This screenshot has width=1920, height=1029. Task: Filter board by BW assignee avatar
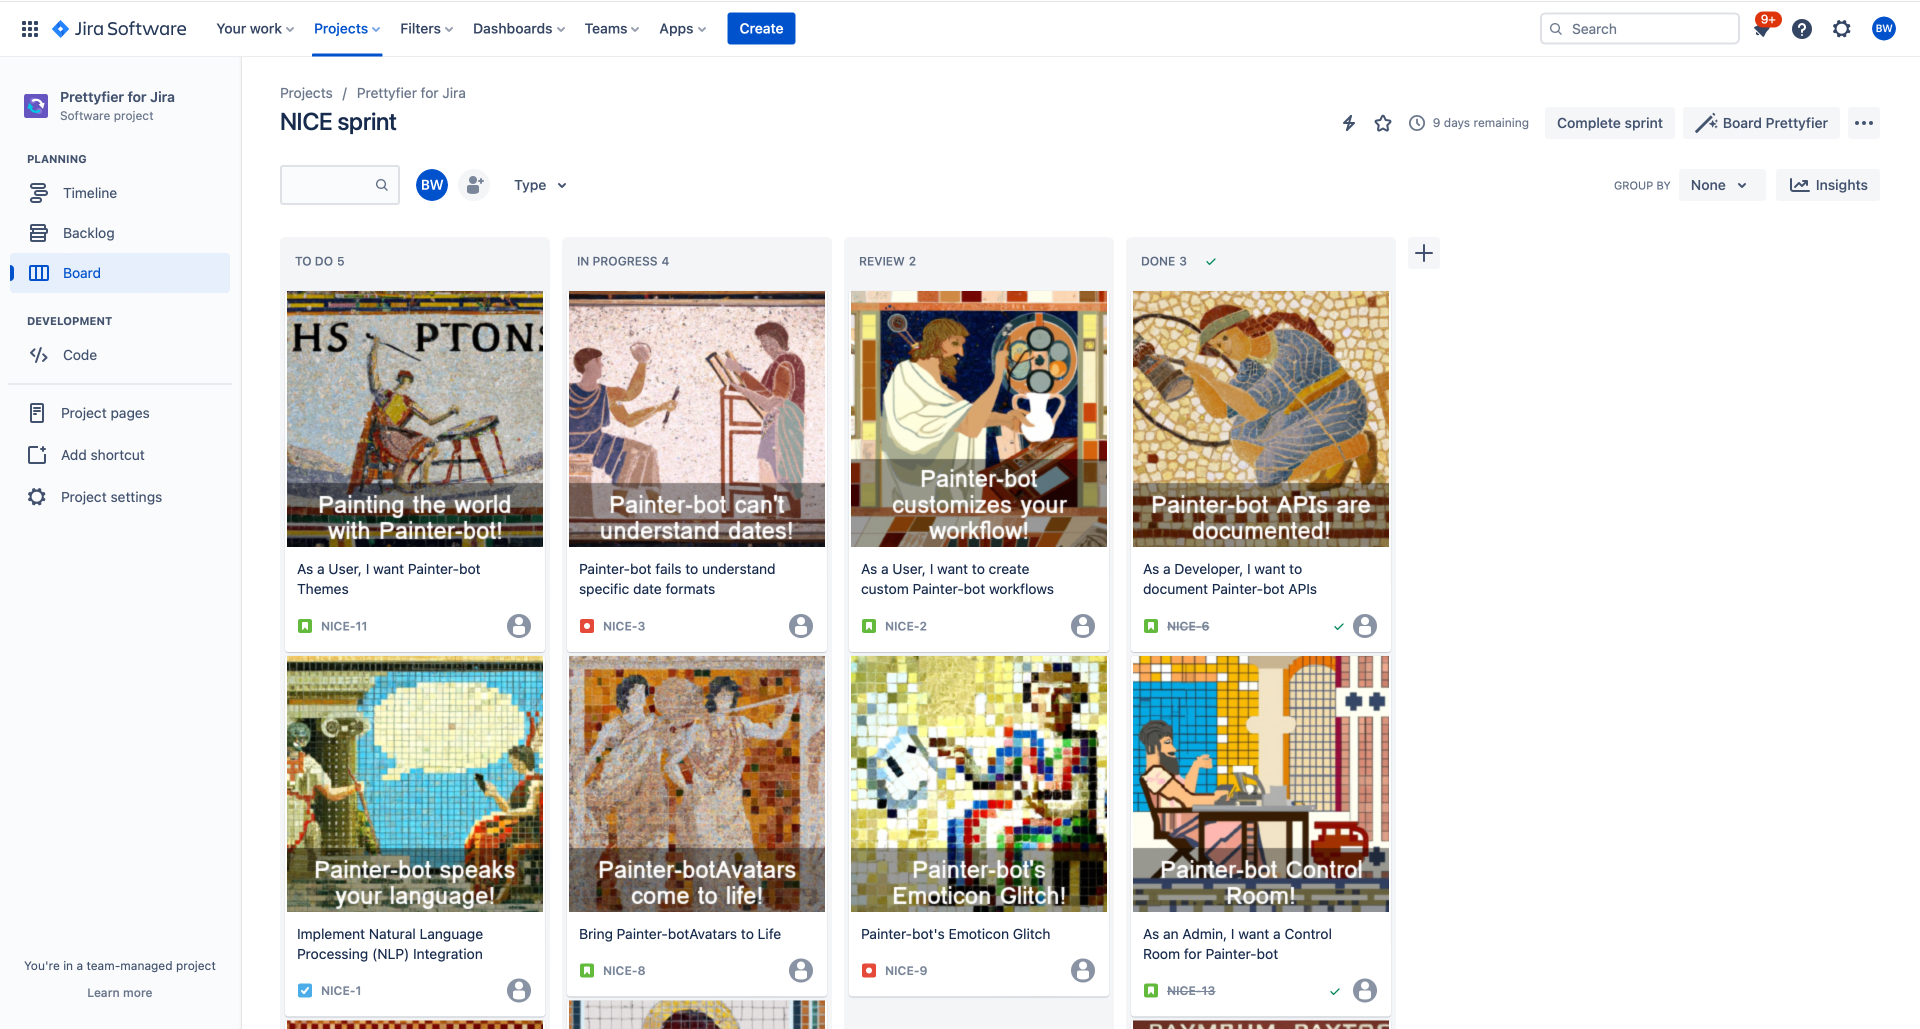pyautogui.click(x=432, y=185)
